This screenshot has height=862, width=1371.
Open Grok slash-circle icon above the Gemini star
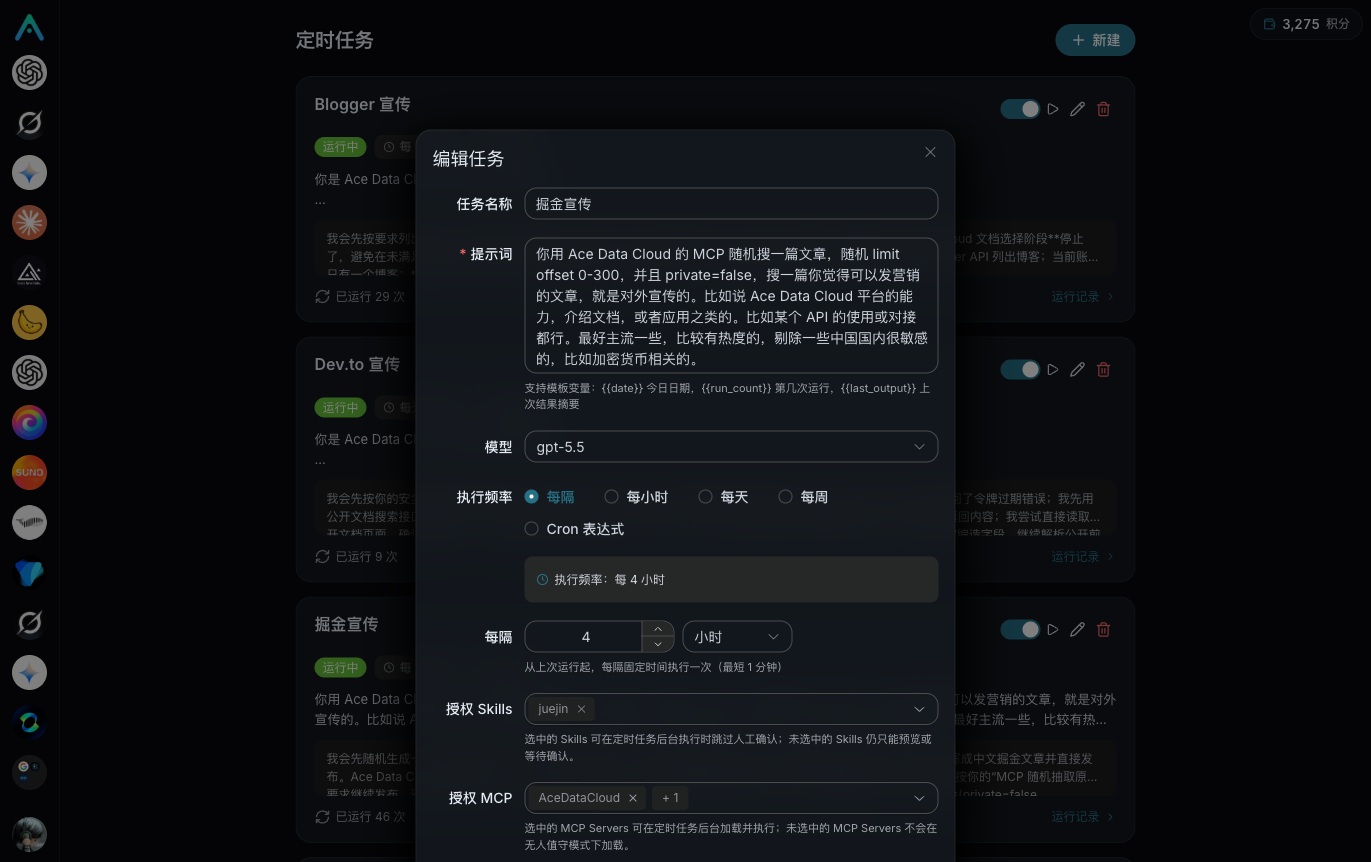pyautogui.click(x=29, y=123)
